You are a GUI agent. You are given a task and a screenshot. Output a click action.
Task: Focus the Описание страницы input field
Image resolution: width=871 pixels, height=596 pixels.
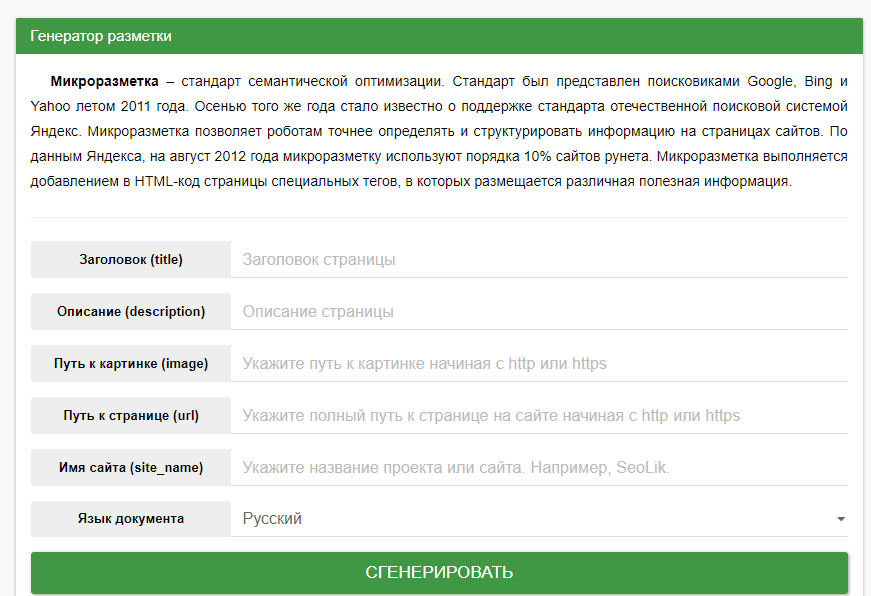click(539, 312)
